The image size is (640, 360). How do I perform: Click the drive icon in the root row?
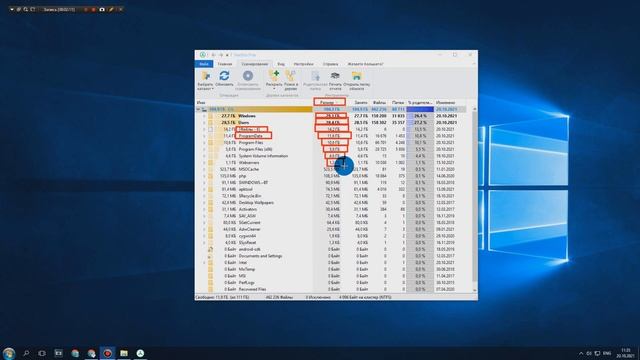pyautogui.click(x=204, y=109)
